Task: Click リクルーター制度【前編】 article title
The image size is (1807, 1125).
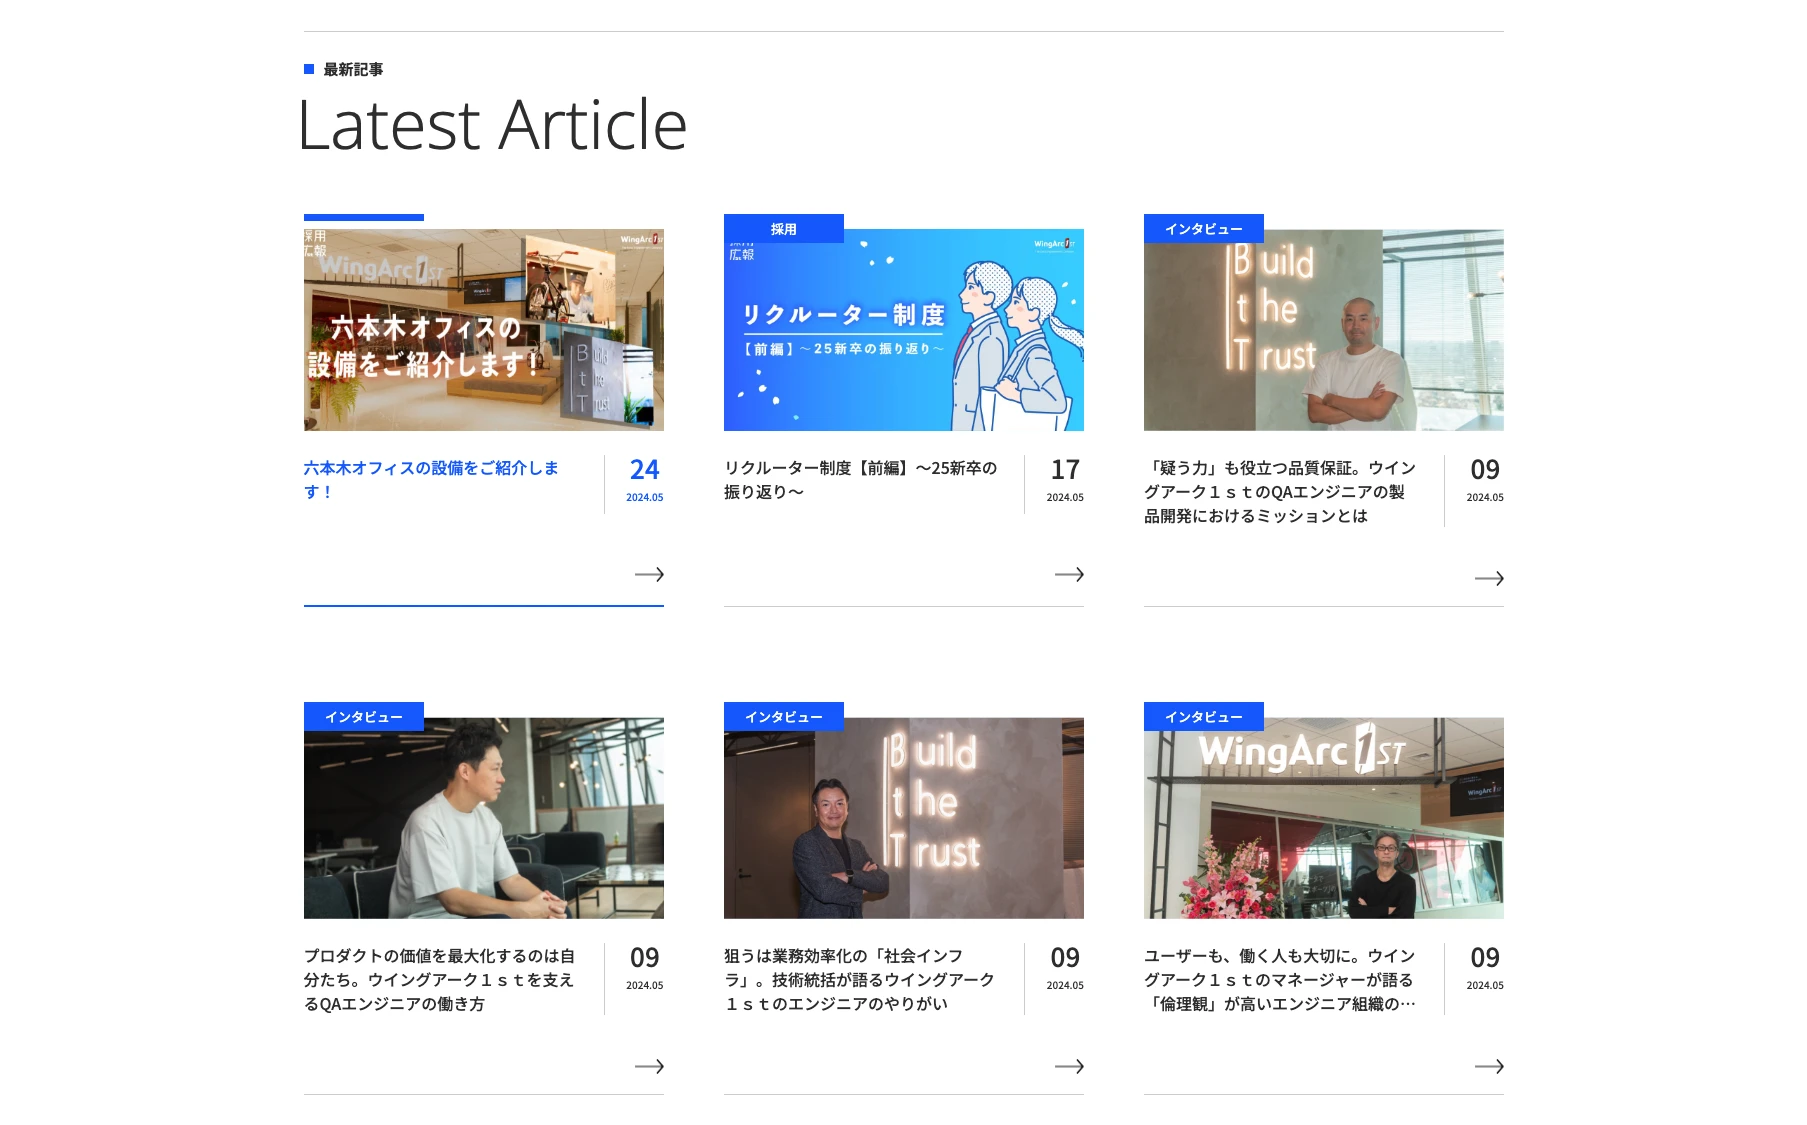Action: [x=860, y=479]
